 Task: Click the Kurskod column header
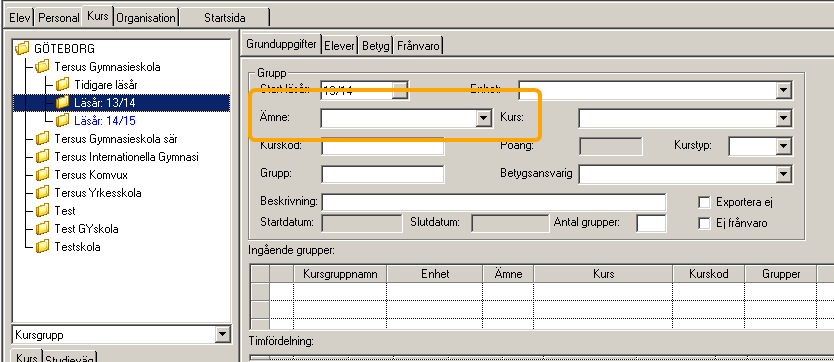709,274
